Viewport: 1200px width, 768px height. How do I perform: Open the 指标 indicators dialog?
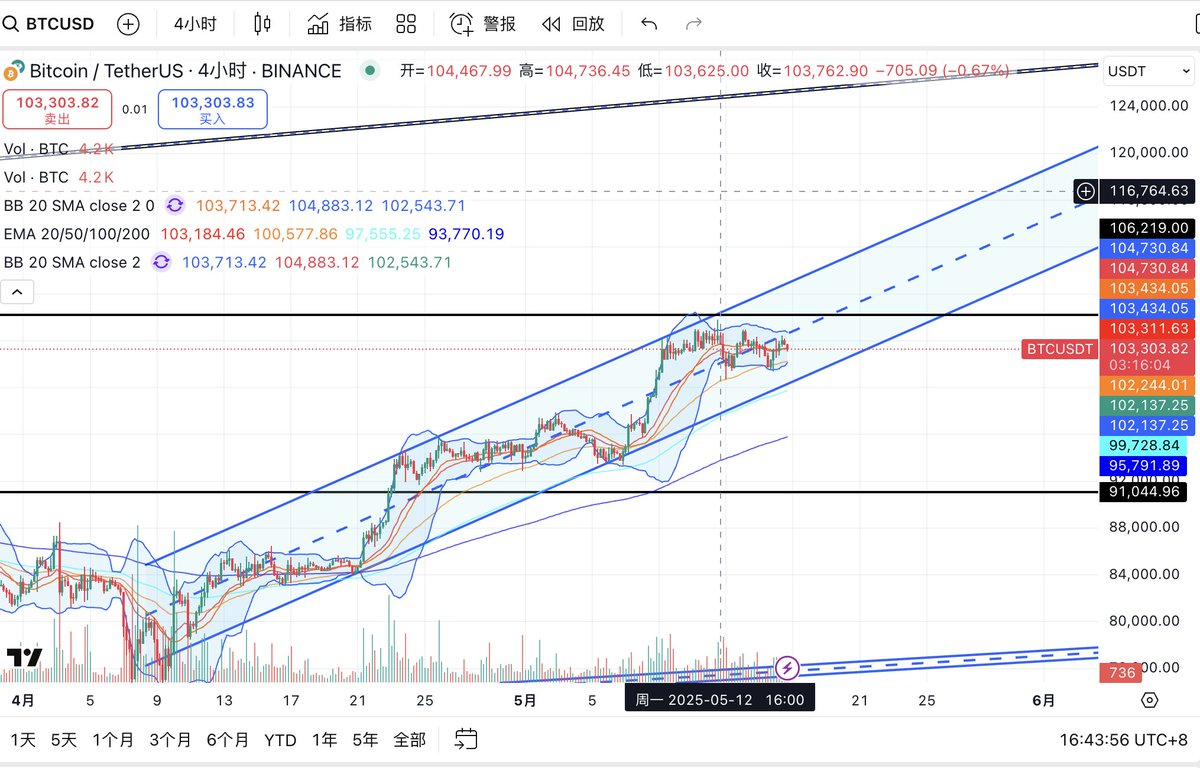click(339, 23)
